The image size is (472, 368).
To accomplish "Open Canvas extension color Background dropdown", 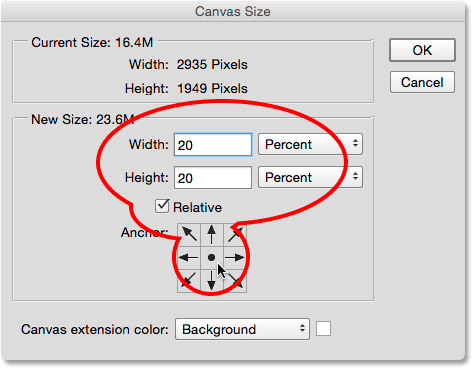I will point(242,329).
